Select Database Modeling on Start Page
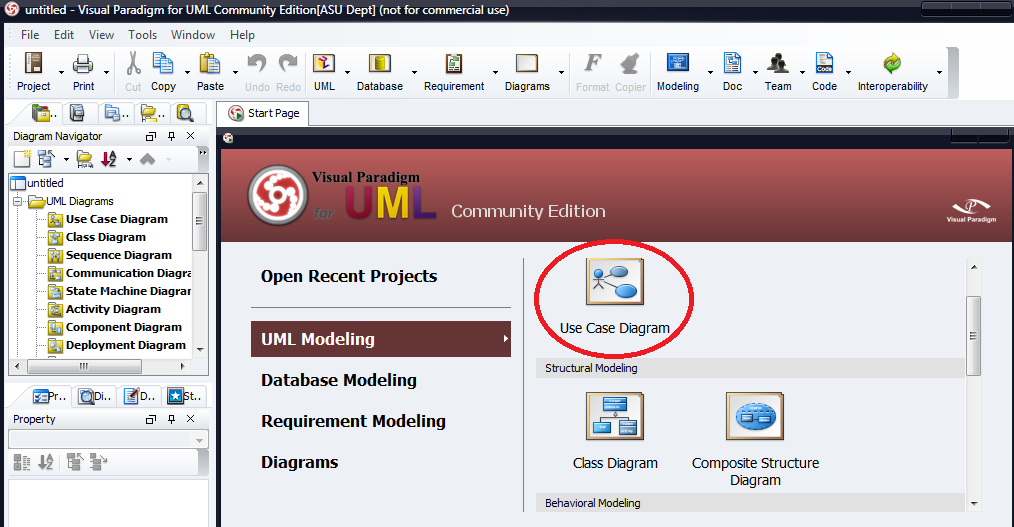This screenshot has width=1014, height=527. (339, 380)
